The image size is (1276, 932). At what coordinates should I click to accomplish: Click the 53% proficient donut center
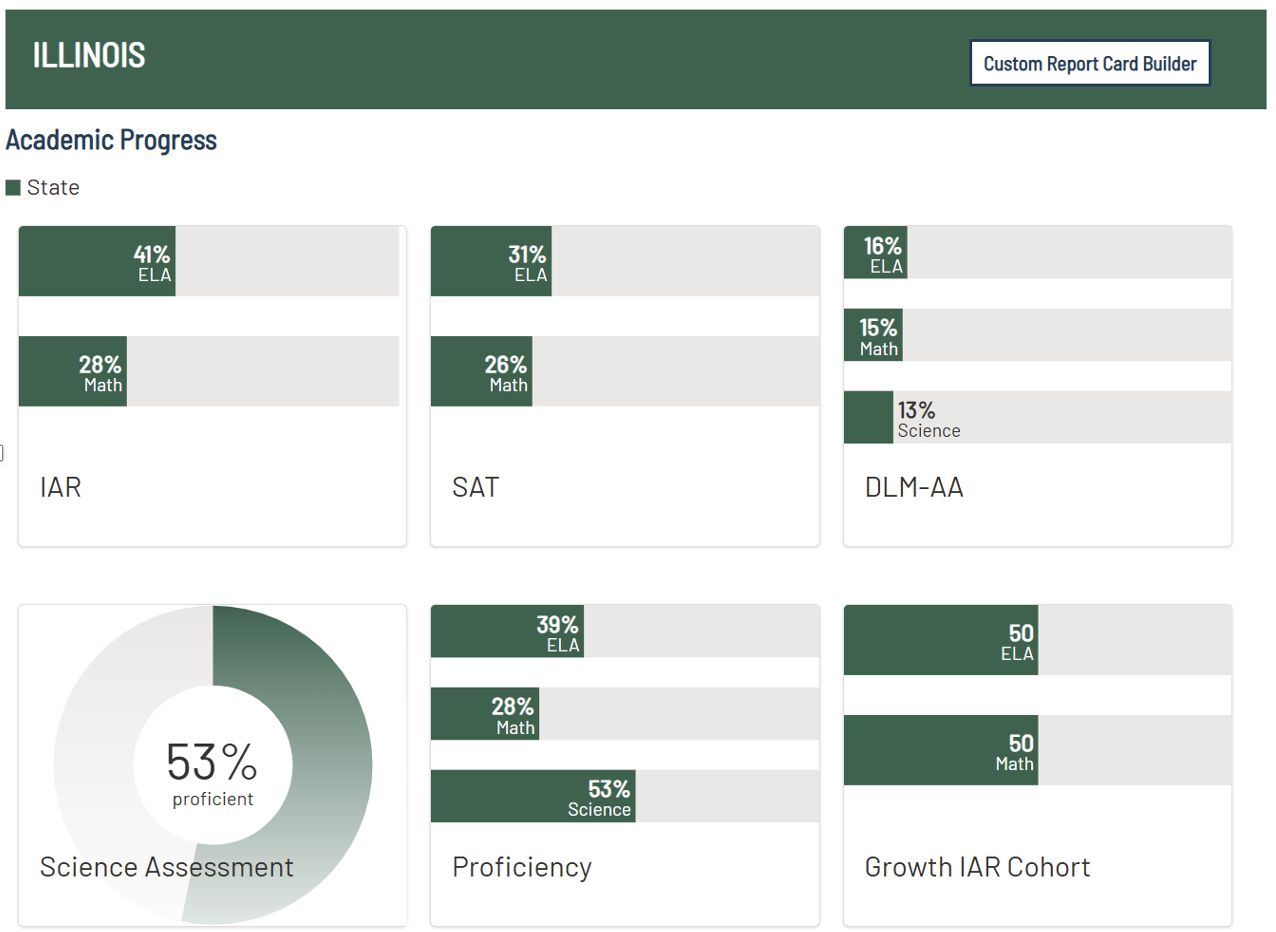[212, 770]
